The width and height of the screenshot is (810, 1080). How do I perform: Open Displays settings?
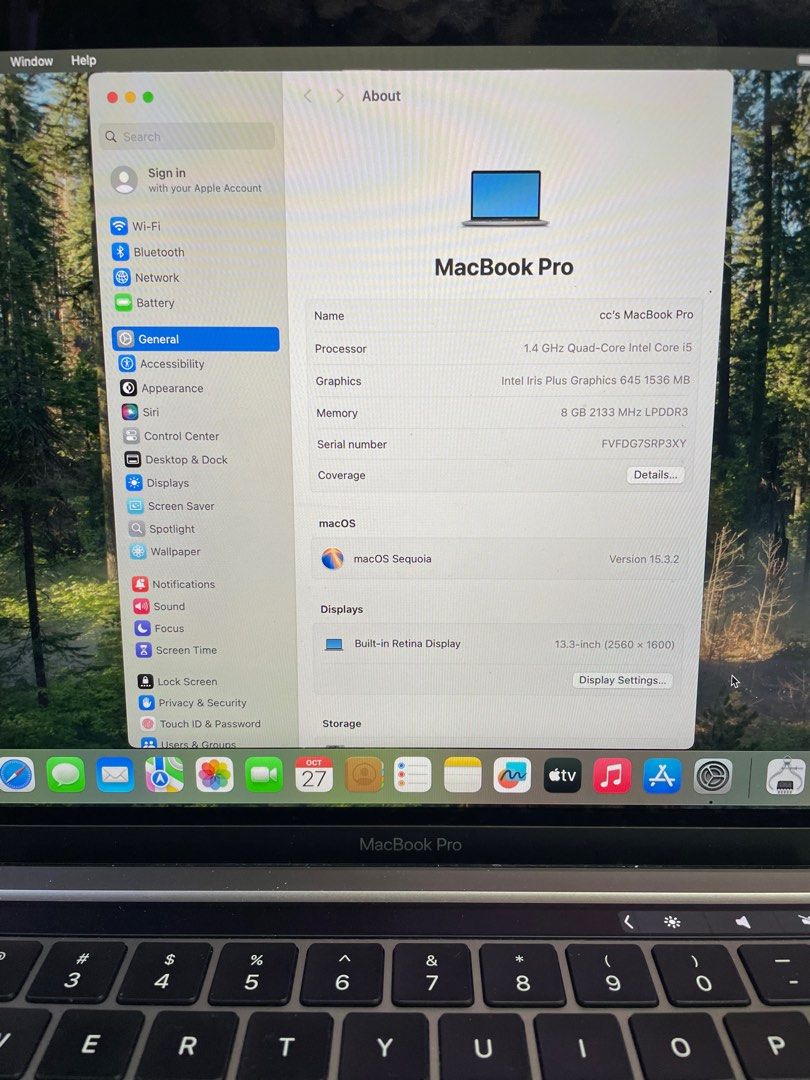tap(166, 483)
